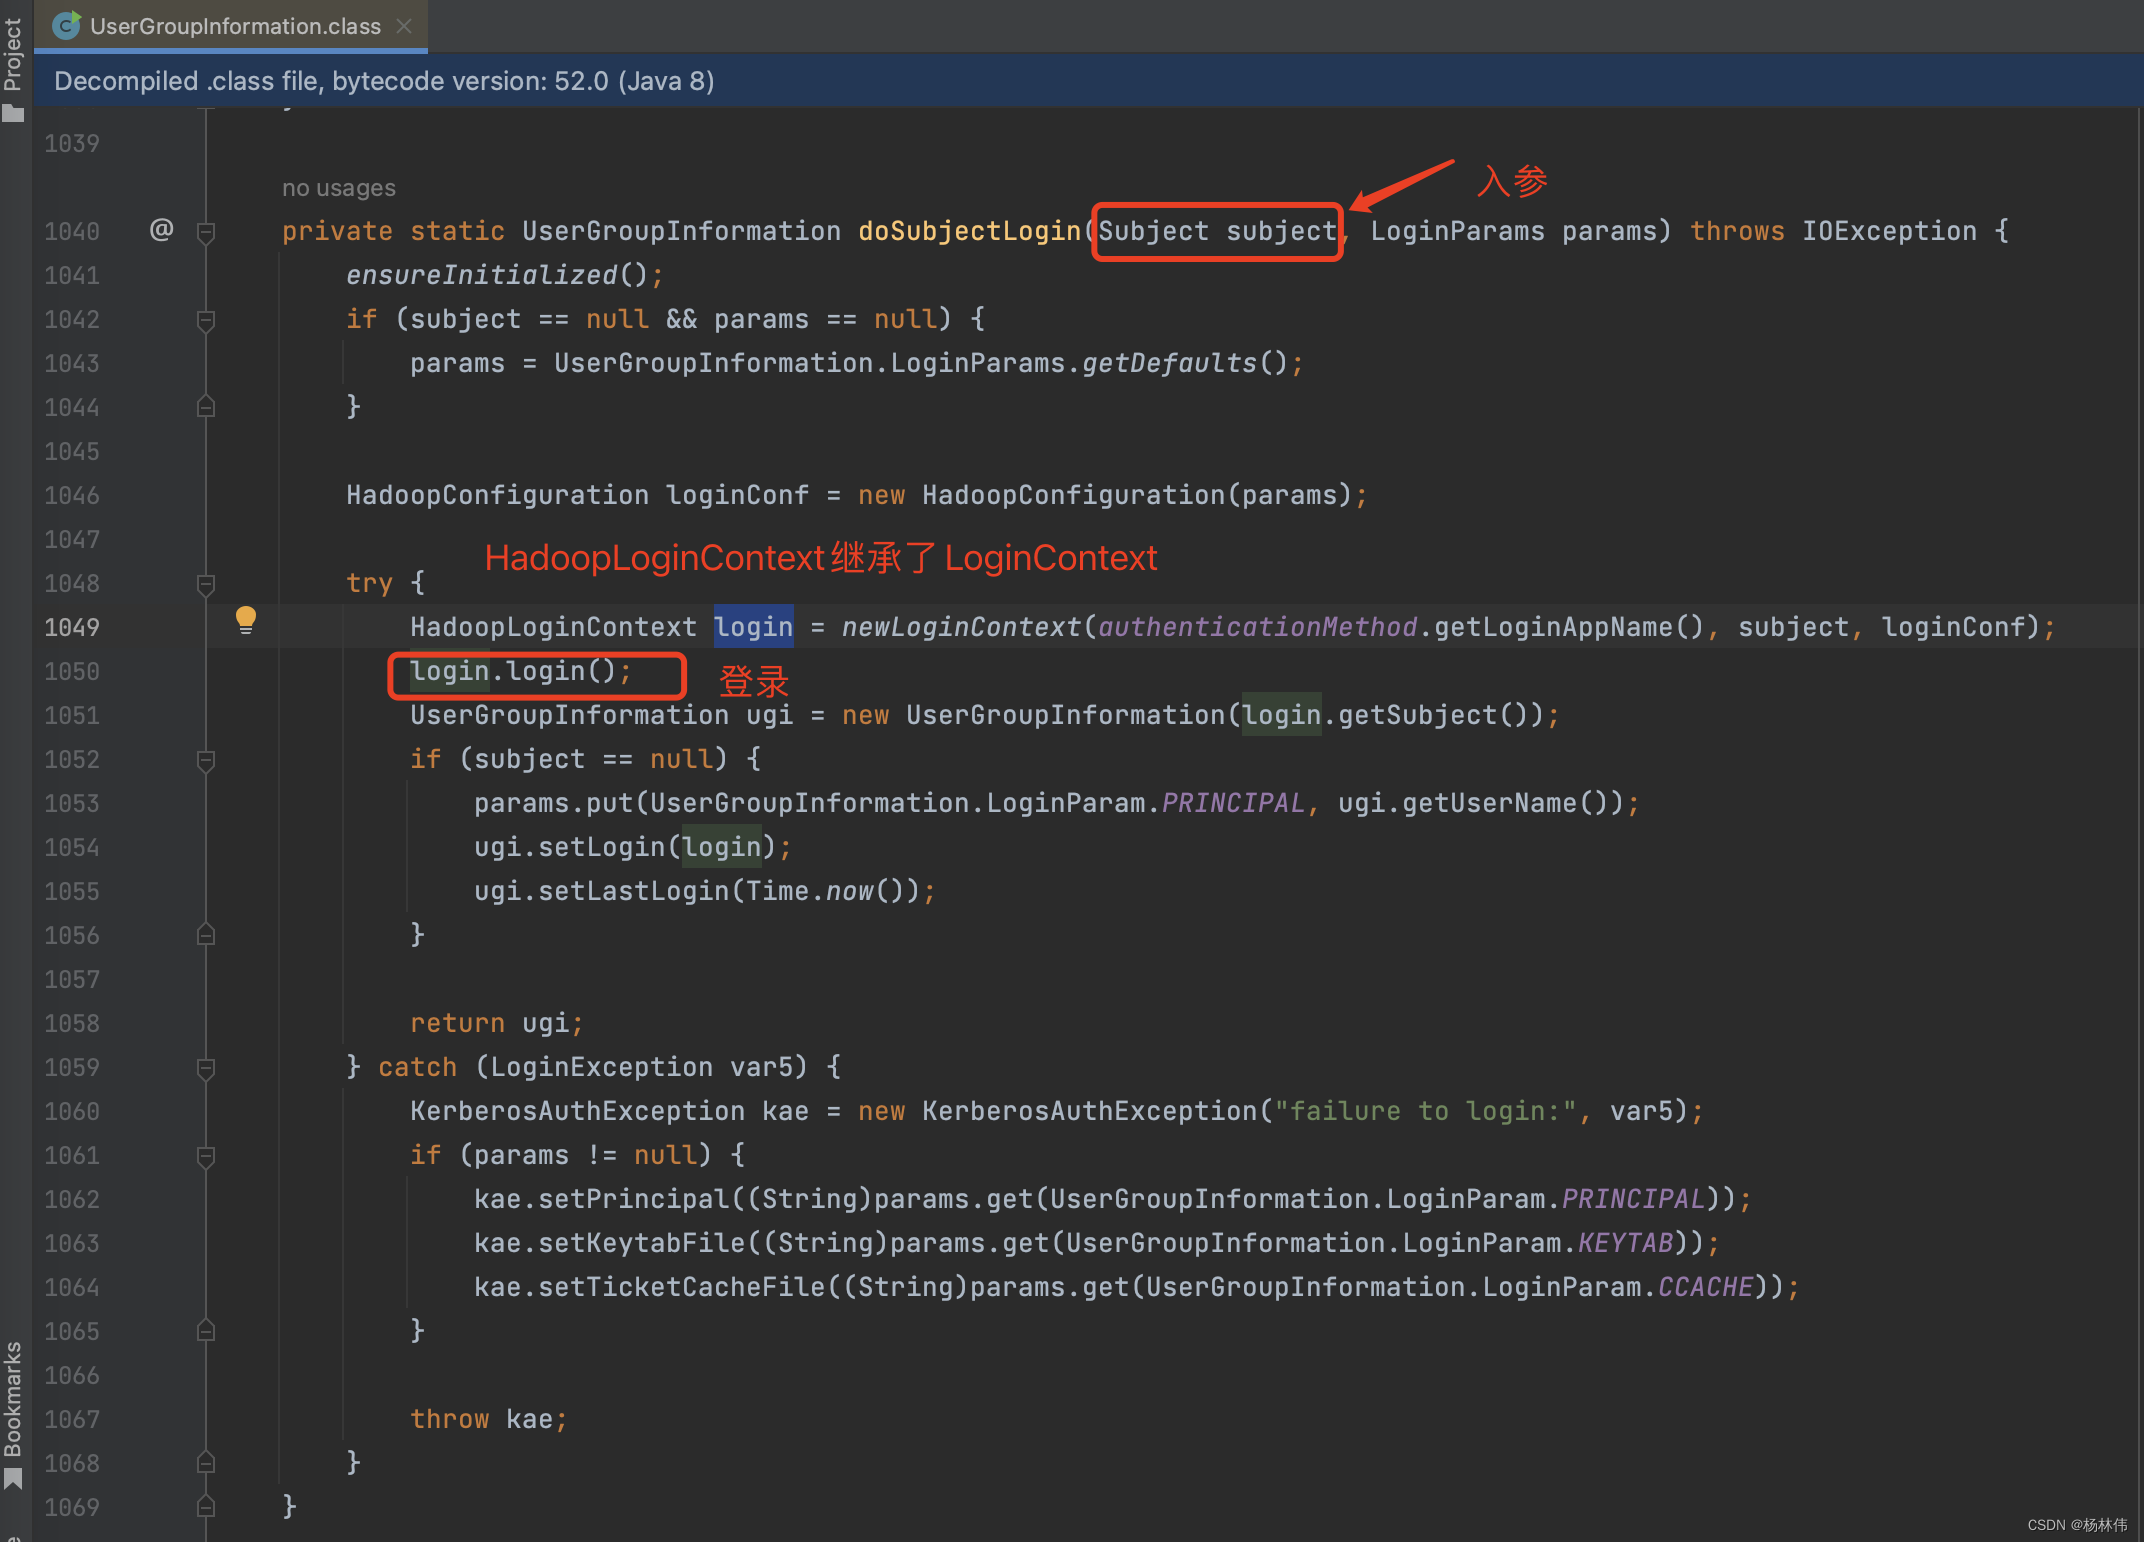This screenshot has height=1542, width=2144.
Task: Click the class file icon in tab
Action: point(66,26)
